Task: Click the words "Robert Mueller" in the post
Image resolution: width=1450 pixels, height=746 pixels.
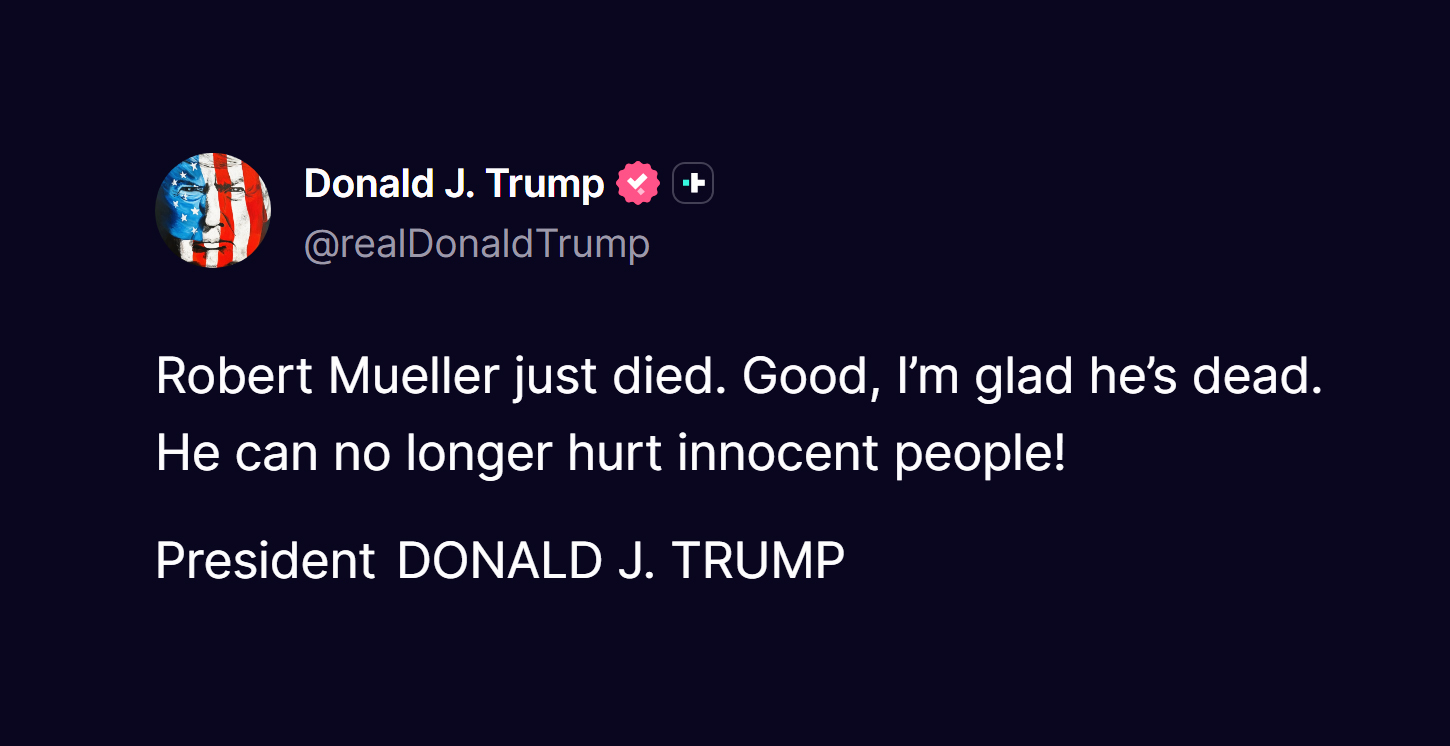Action: click(x=327, y=377)
